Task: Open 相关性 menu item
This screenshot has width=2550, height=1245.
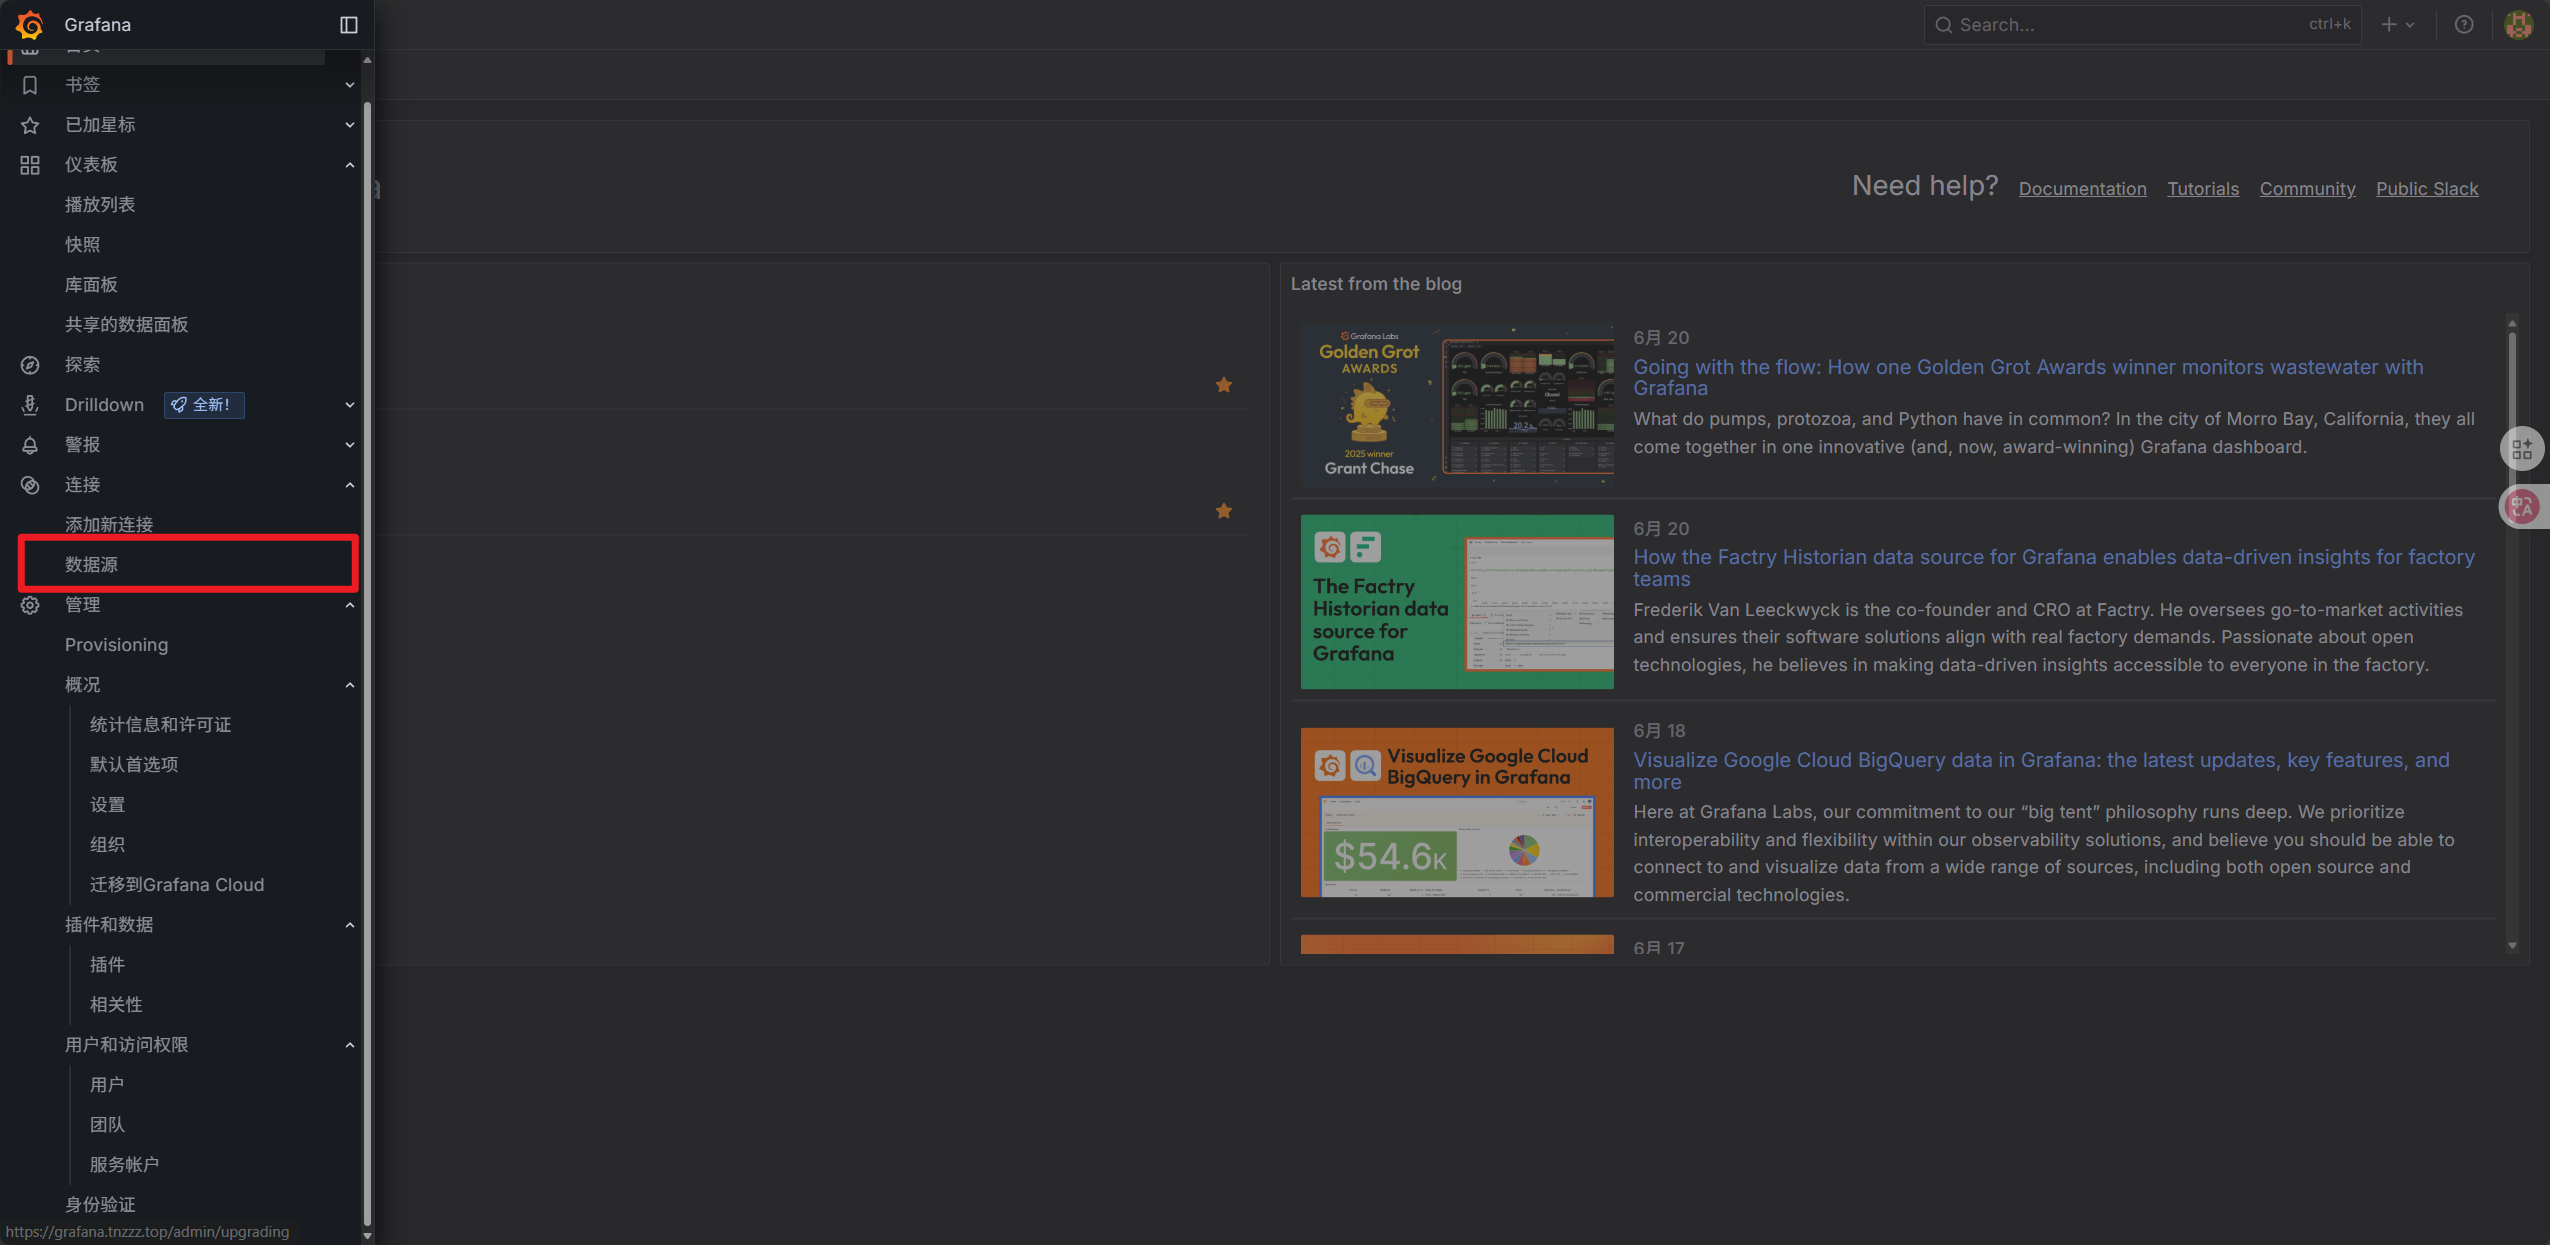Action: coord(116,1005)
